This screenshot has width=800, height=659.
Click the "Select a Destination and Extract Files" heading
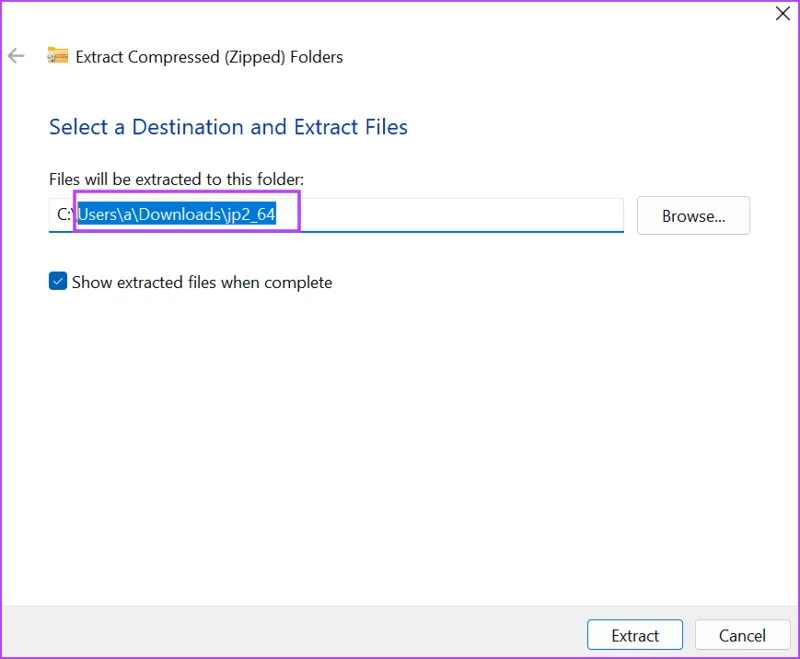point(228,127)
